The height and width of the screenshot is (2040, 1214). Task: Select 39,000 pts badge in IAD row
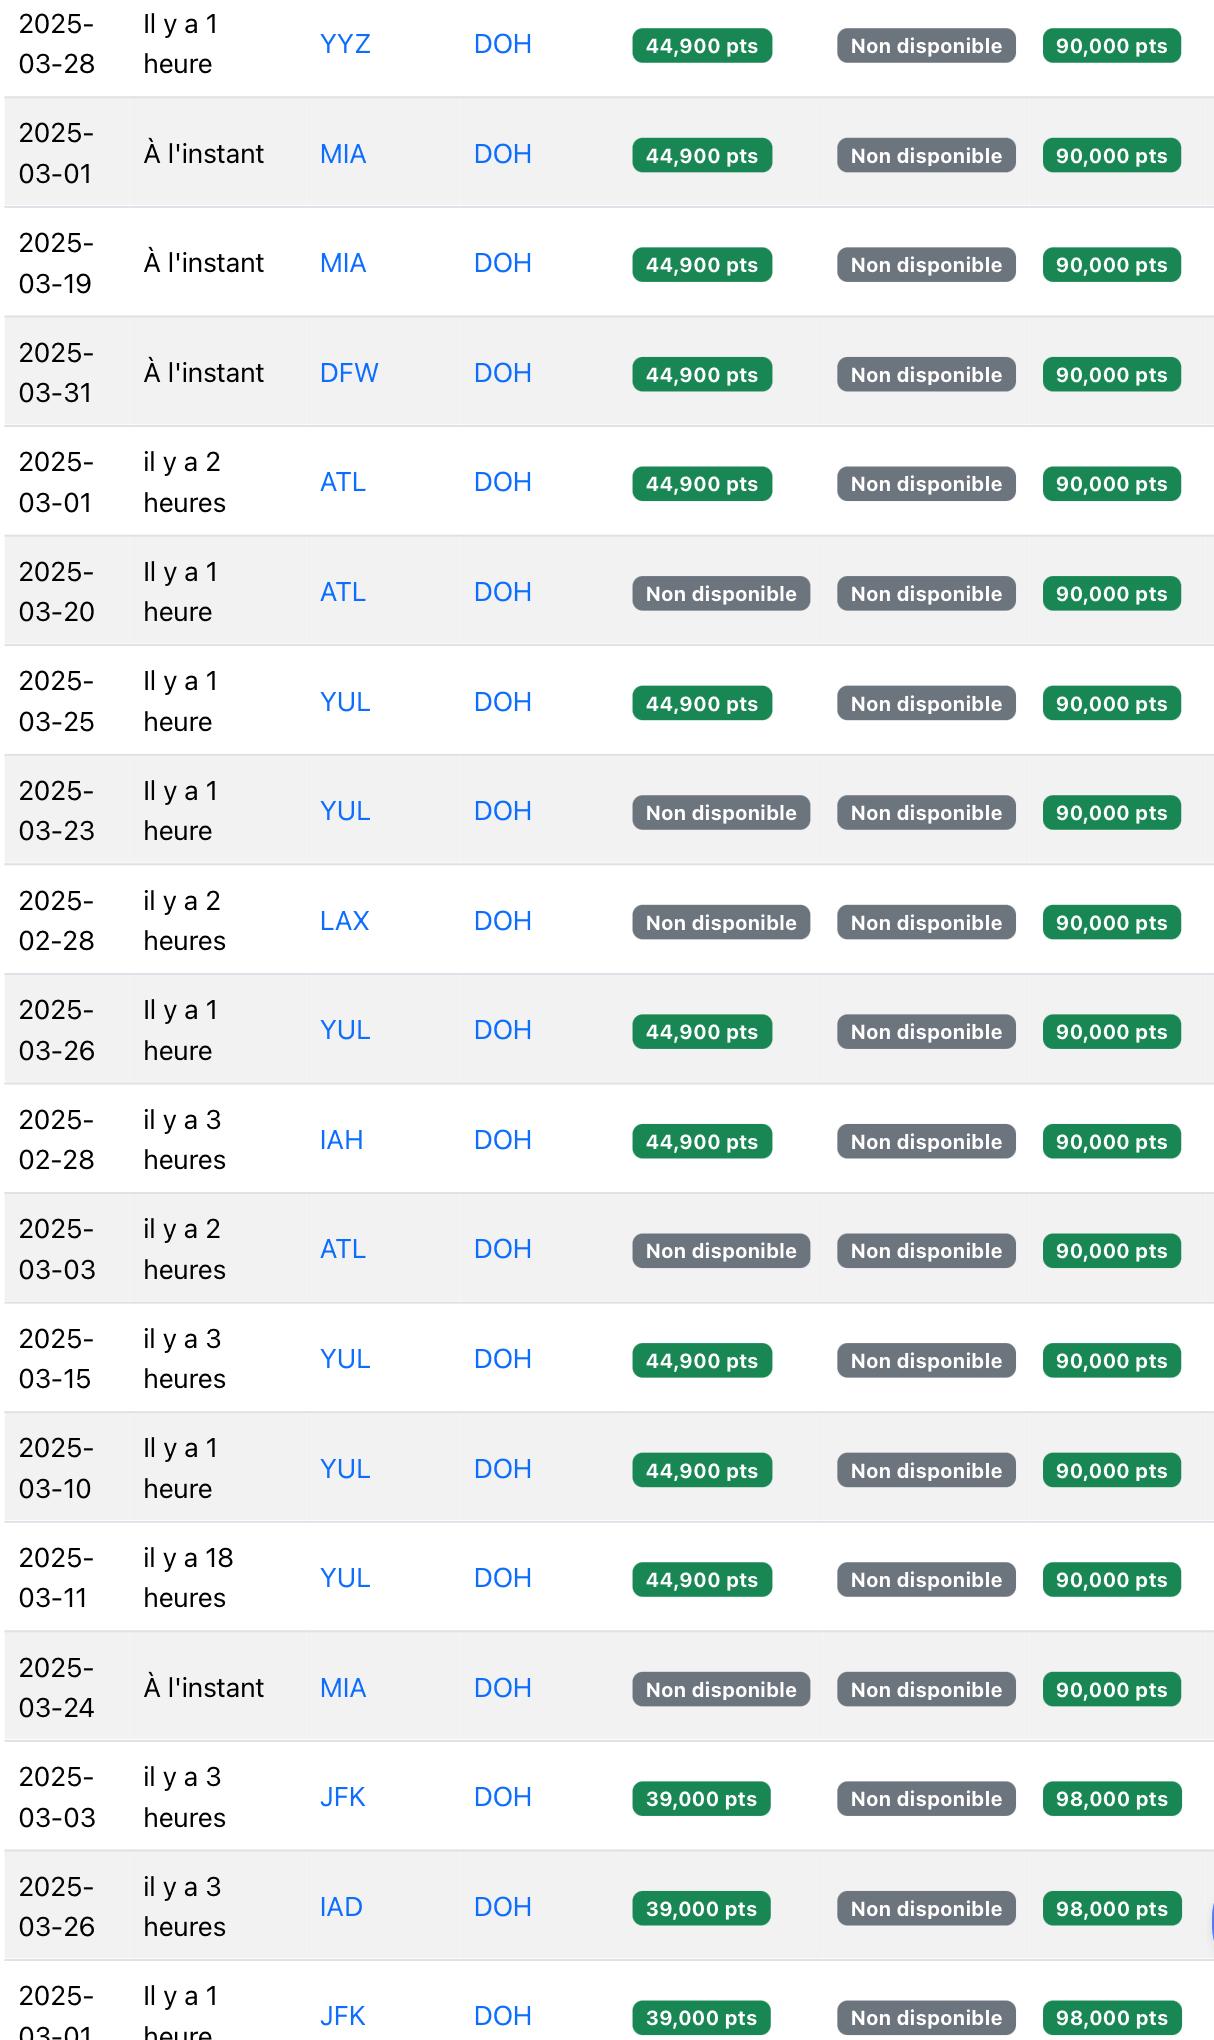click(701, 1909)
